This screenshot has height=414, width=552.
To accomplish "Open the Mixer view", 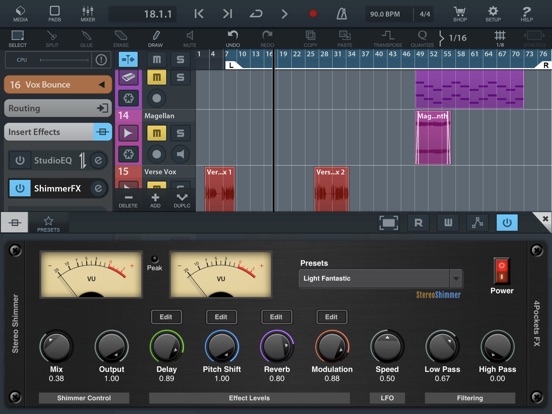I will tap(88, 14).
